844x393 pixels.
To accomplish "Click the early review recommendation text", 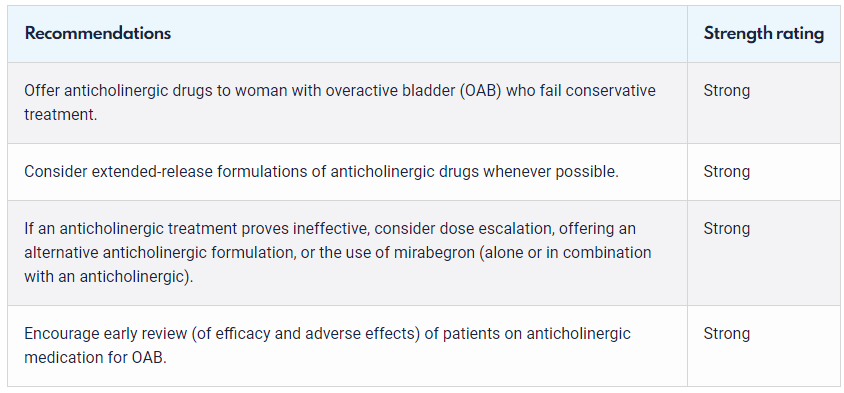I will (x=327, y=346).
